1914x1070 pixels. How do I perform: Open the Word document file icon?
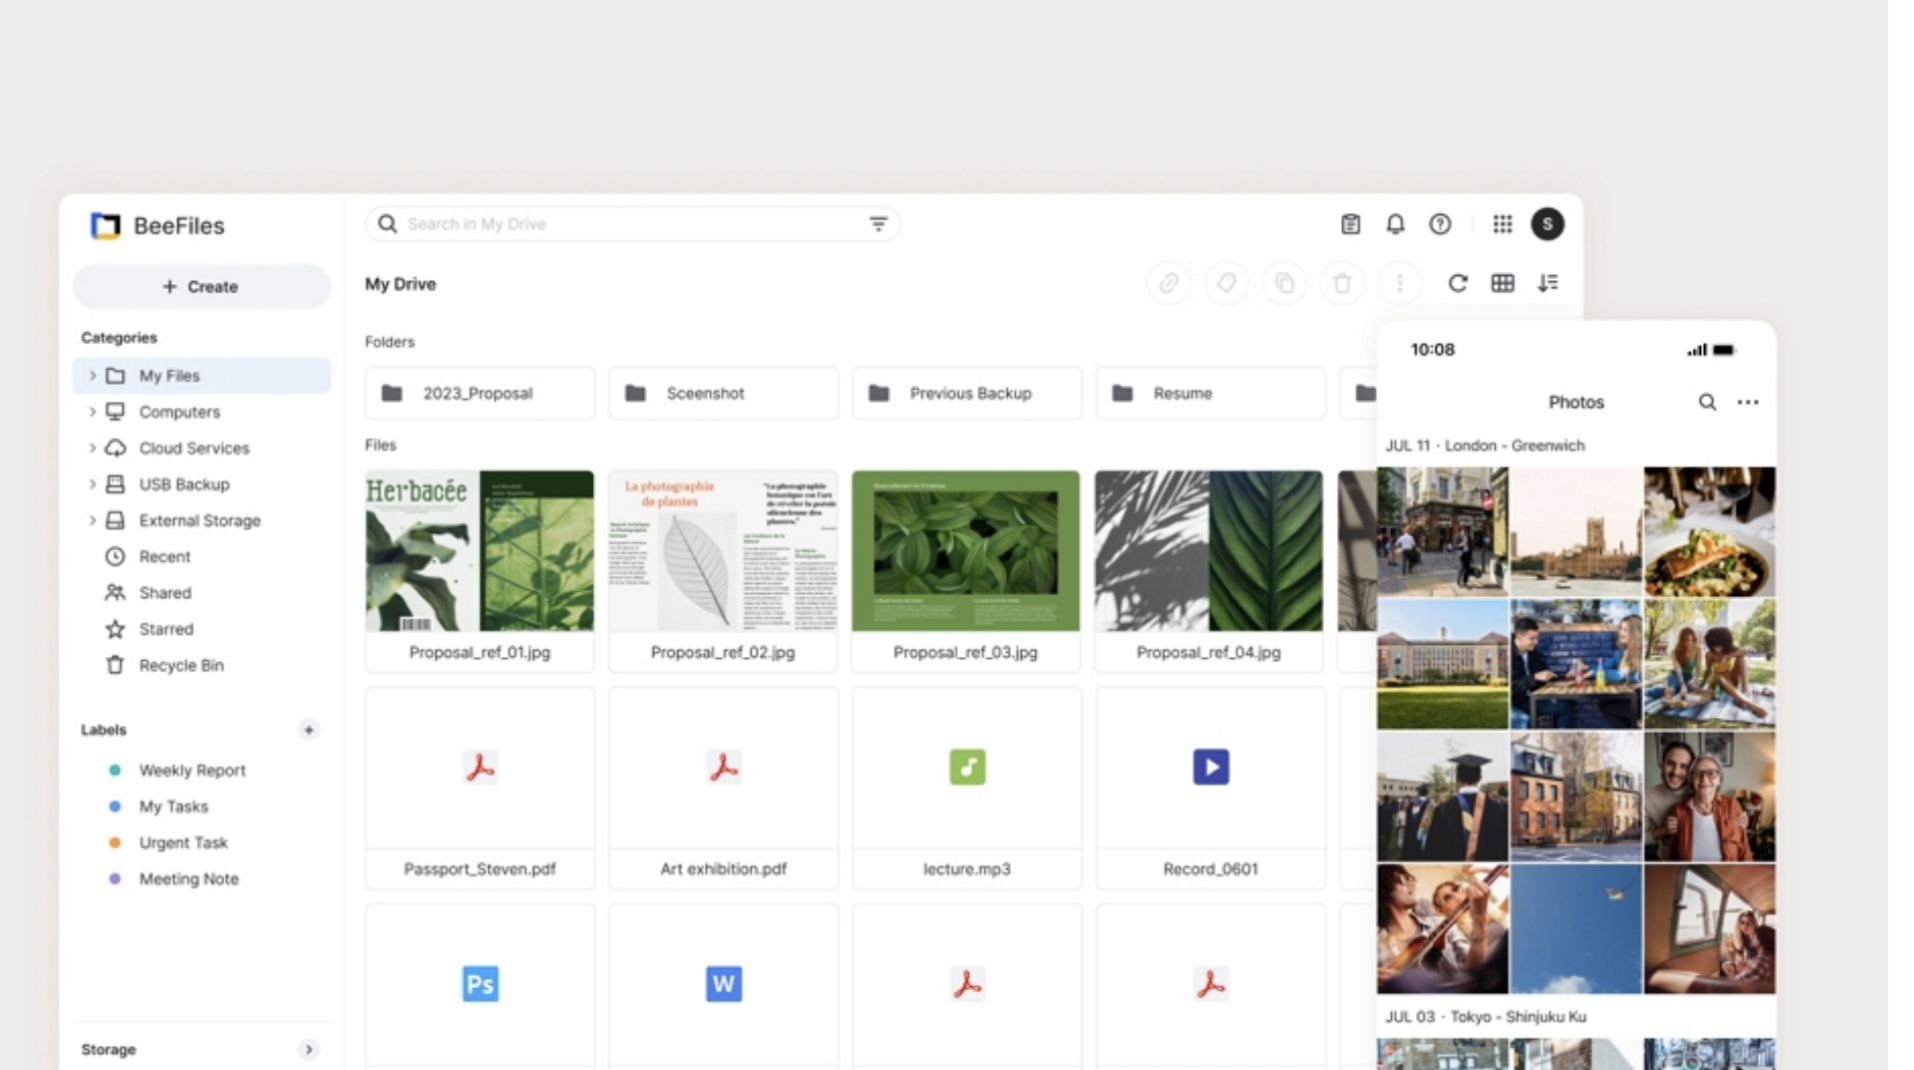click(723, 984)
